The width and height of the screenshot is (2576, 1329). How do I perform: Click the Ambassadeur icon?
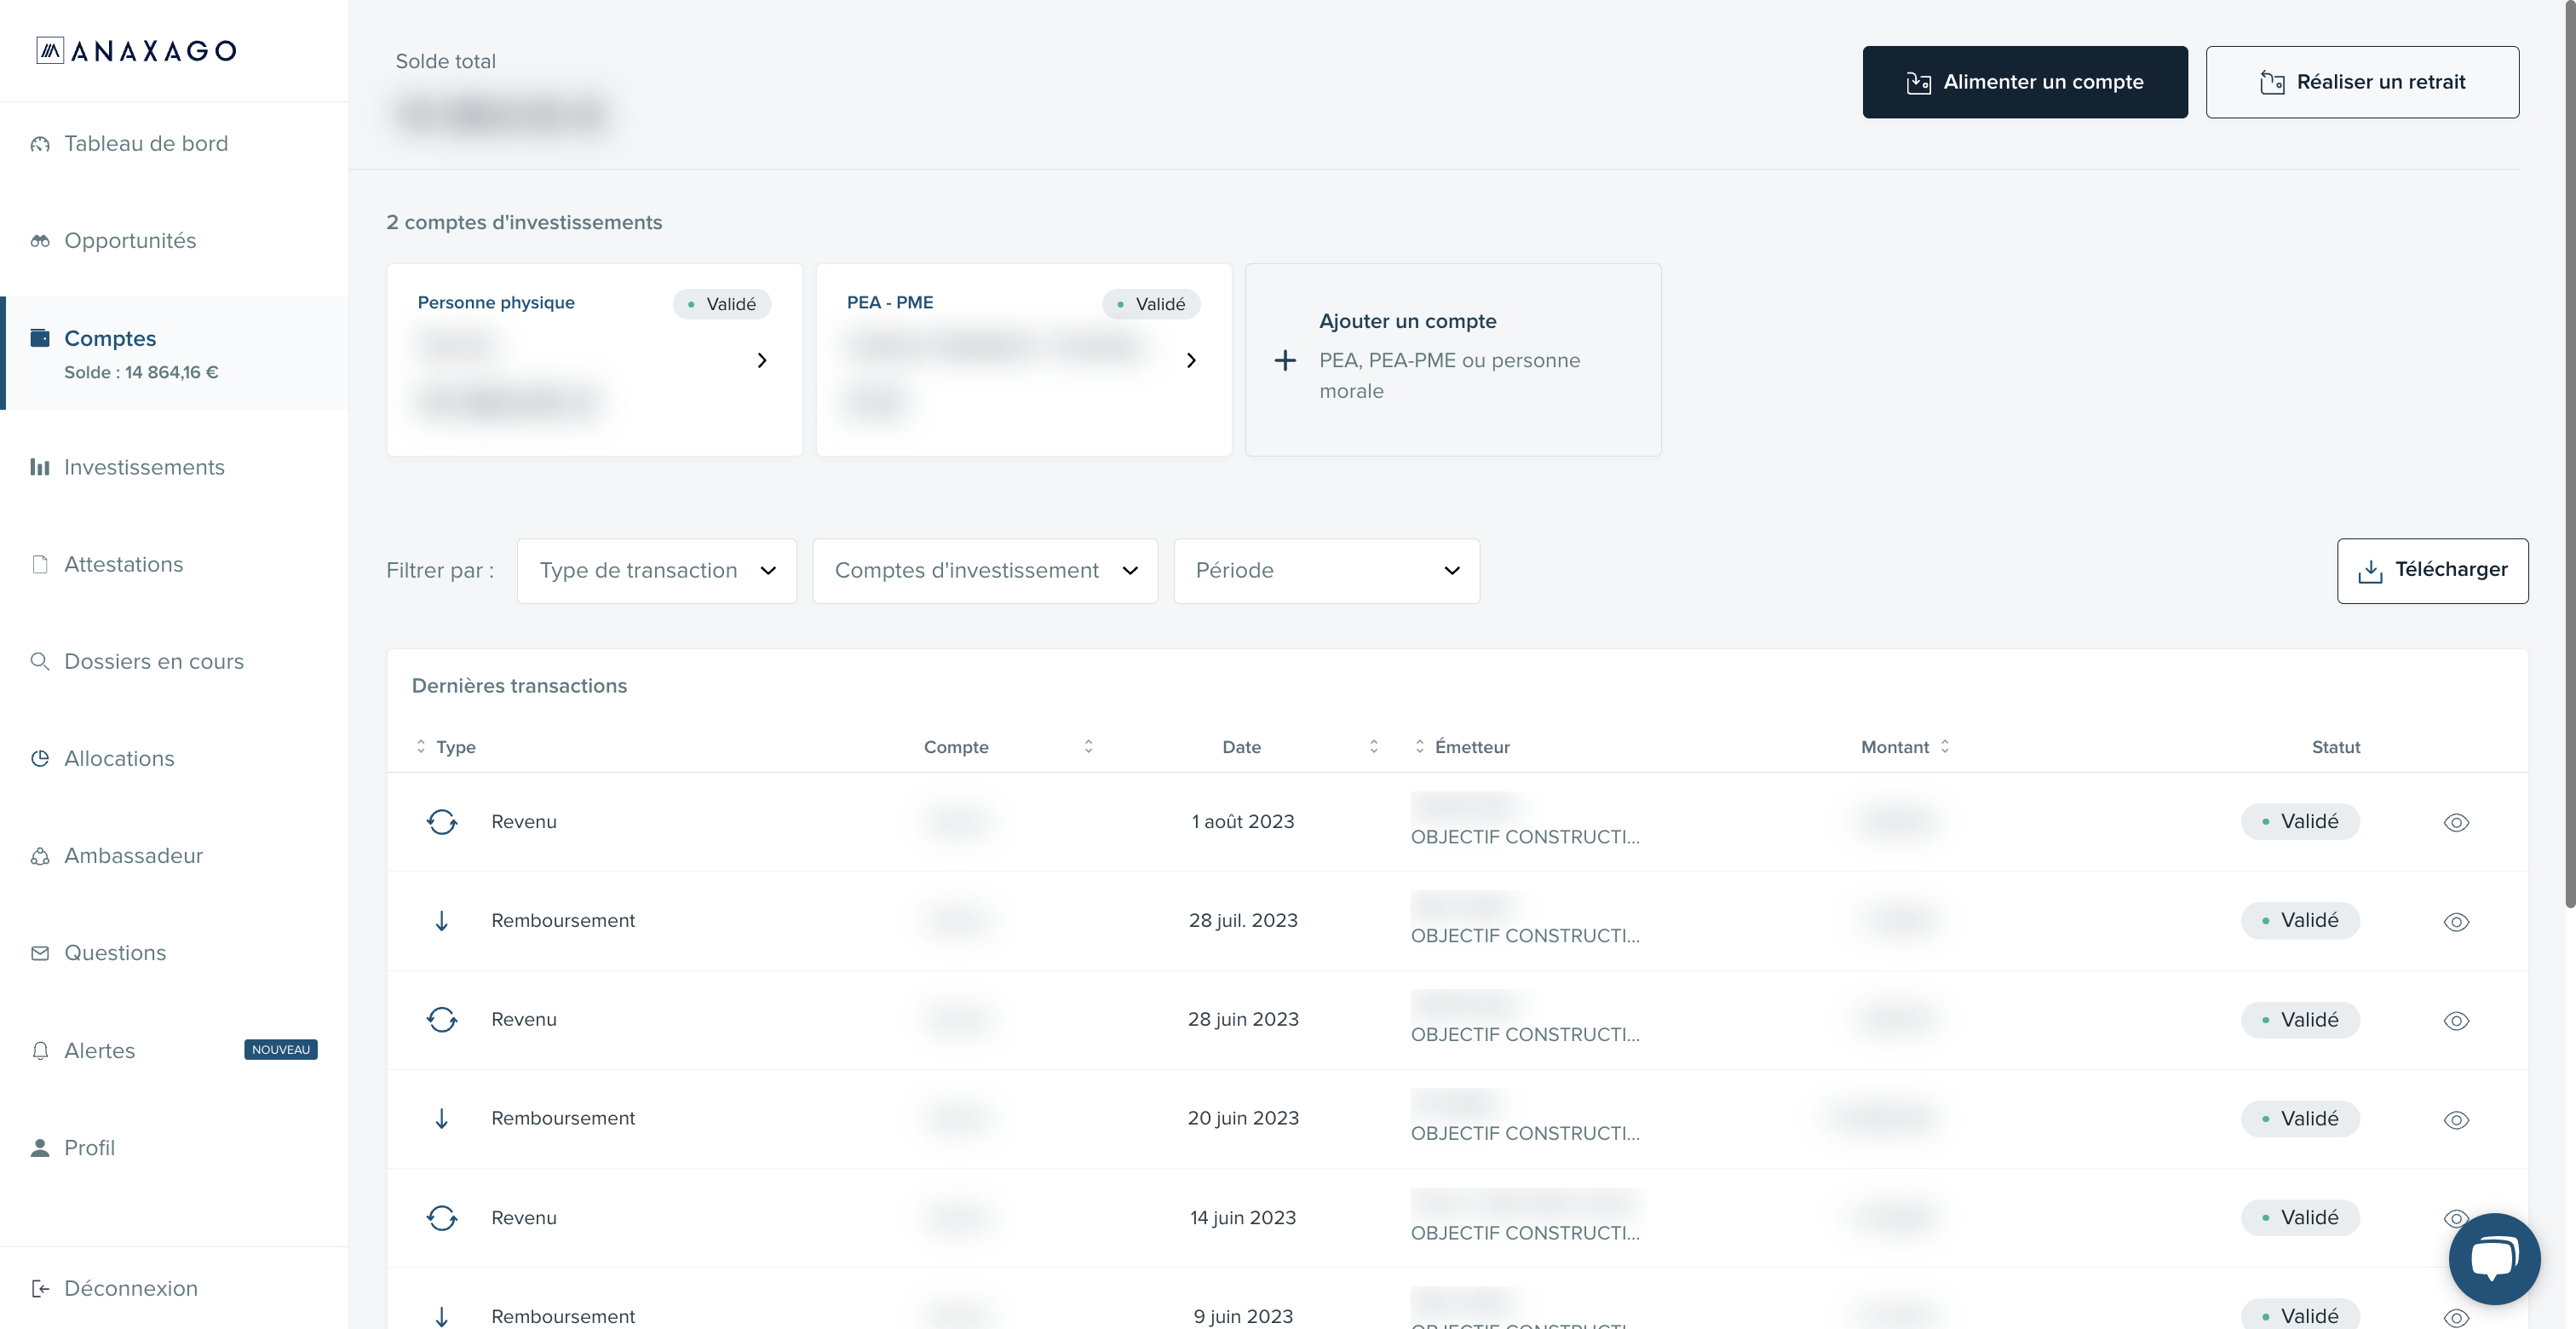40,856
